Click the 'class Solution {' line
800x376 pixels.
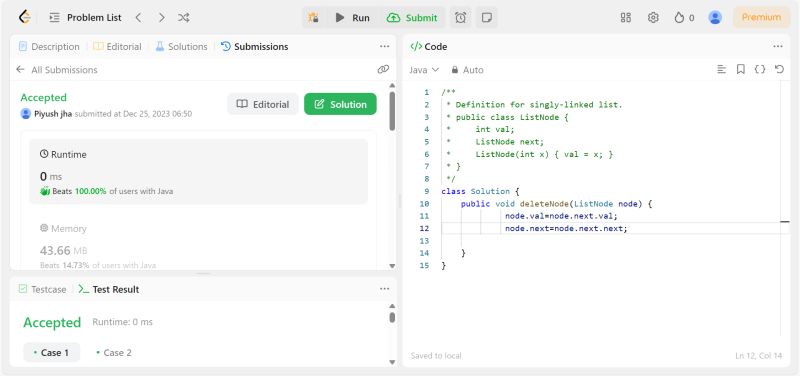(x=480, y=191)
